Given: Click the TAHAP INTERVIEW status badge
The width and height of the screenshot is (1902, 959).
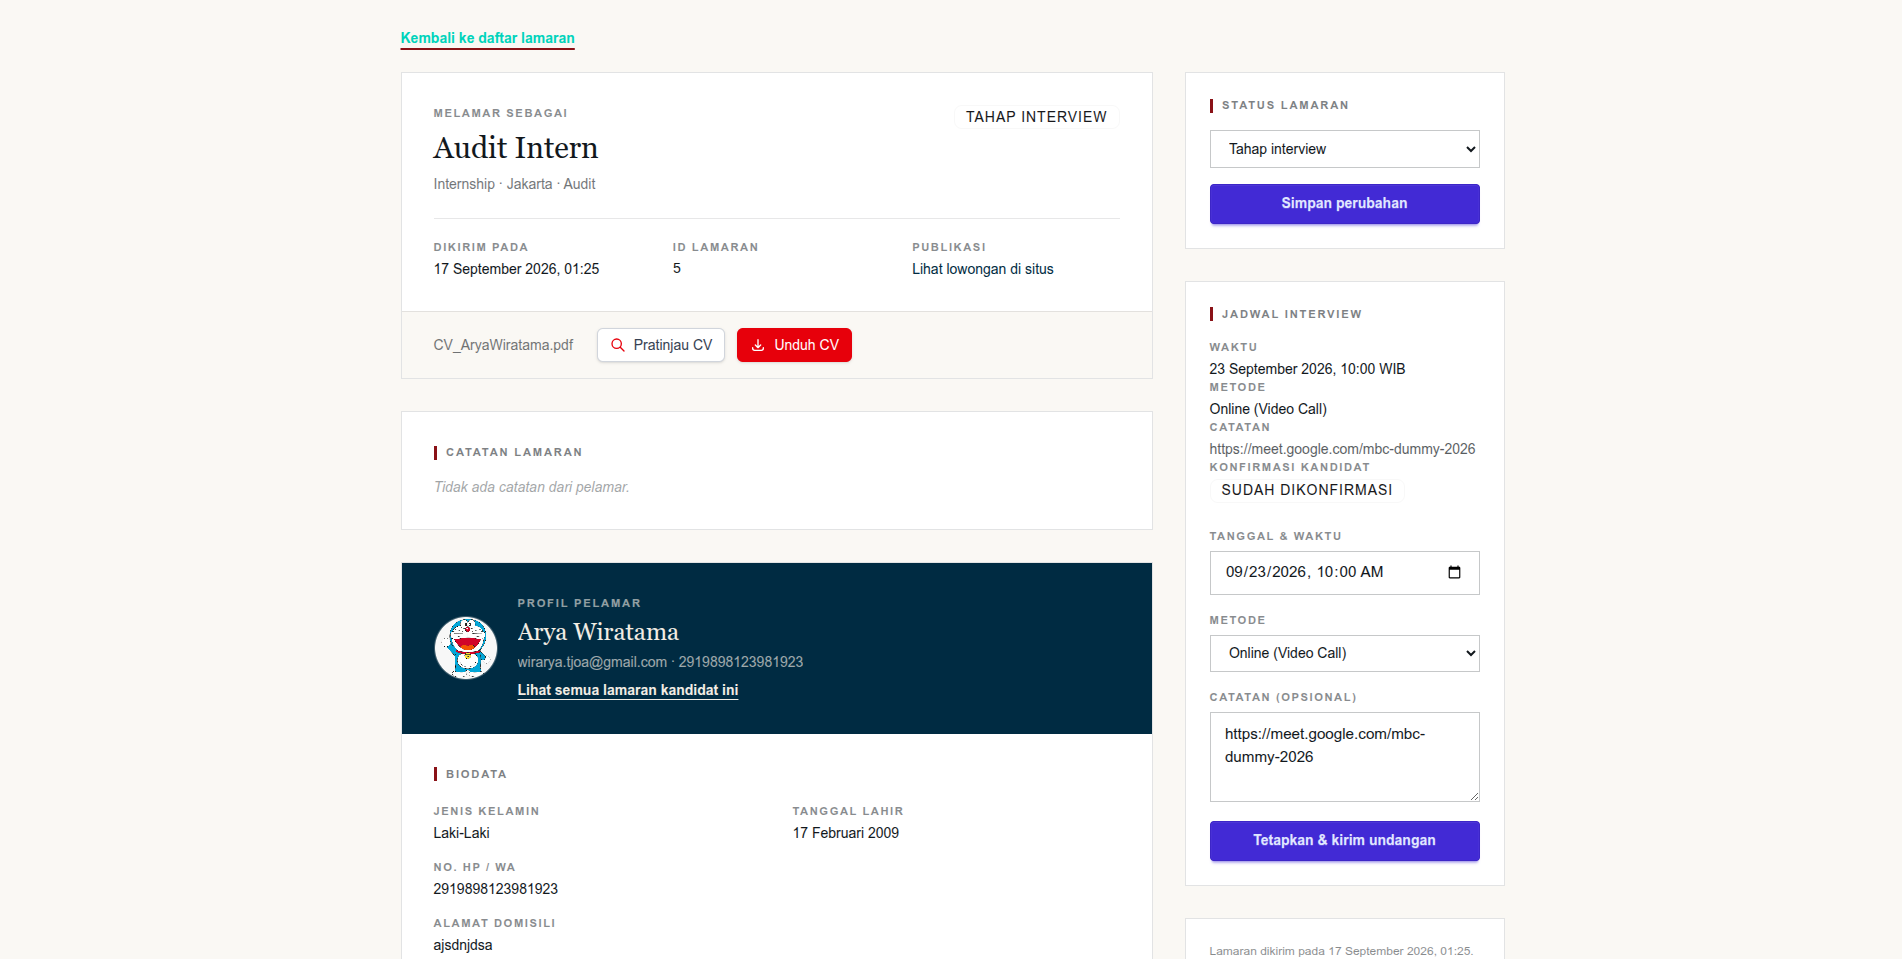Looking at the screenshot, I should pyautogui.click(x=1036, y=117).
